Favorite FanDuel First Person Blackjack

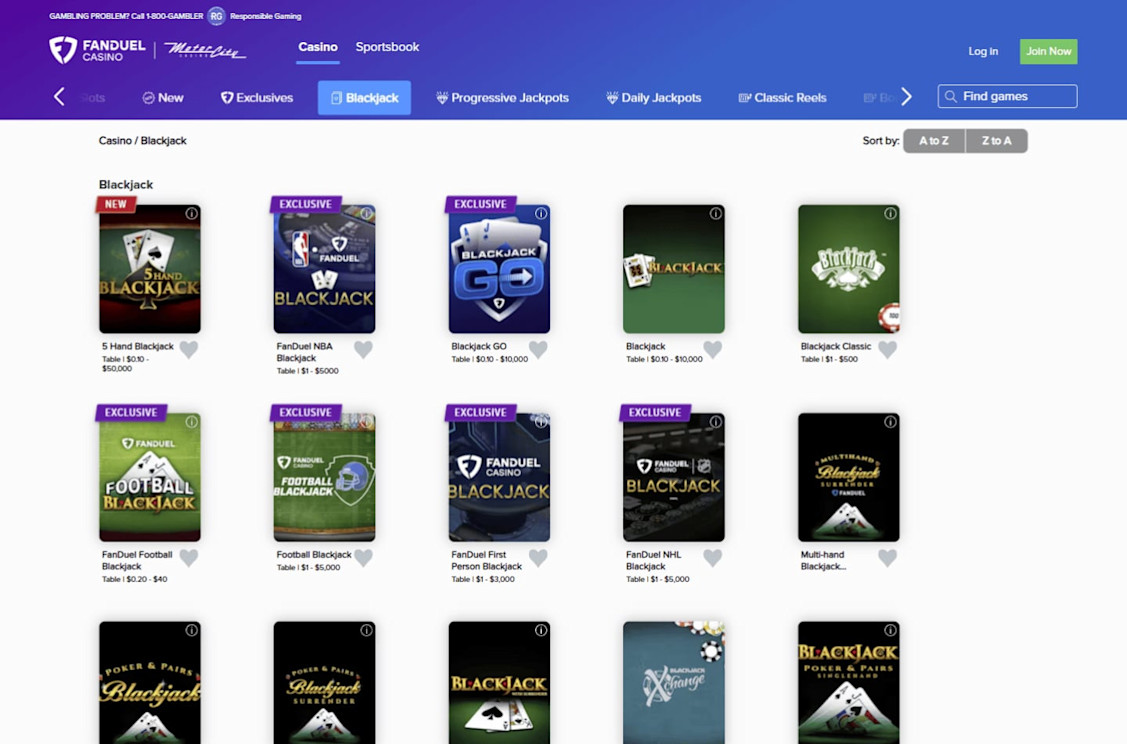538,558
